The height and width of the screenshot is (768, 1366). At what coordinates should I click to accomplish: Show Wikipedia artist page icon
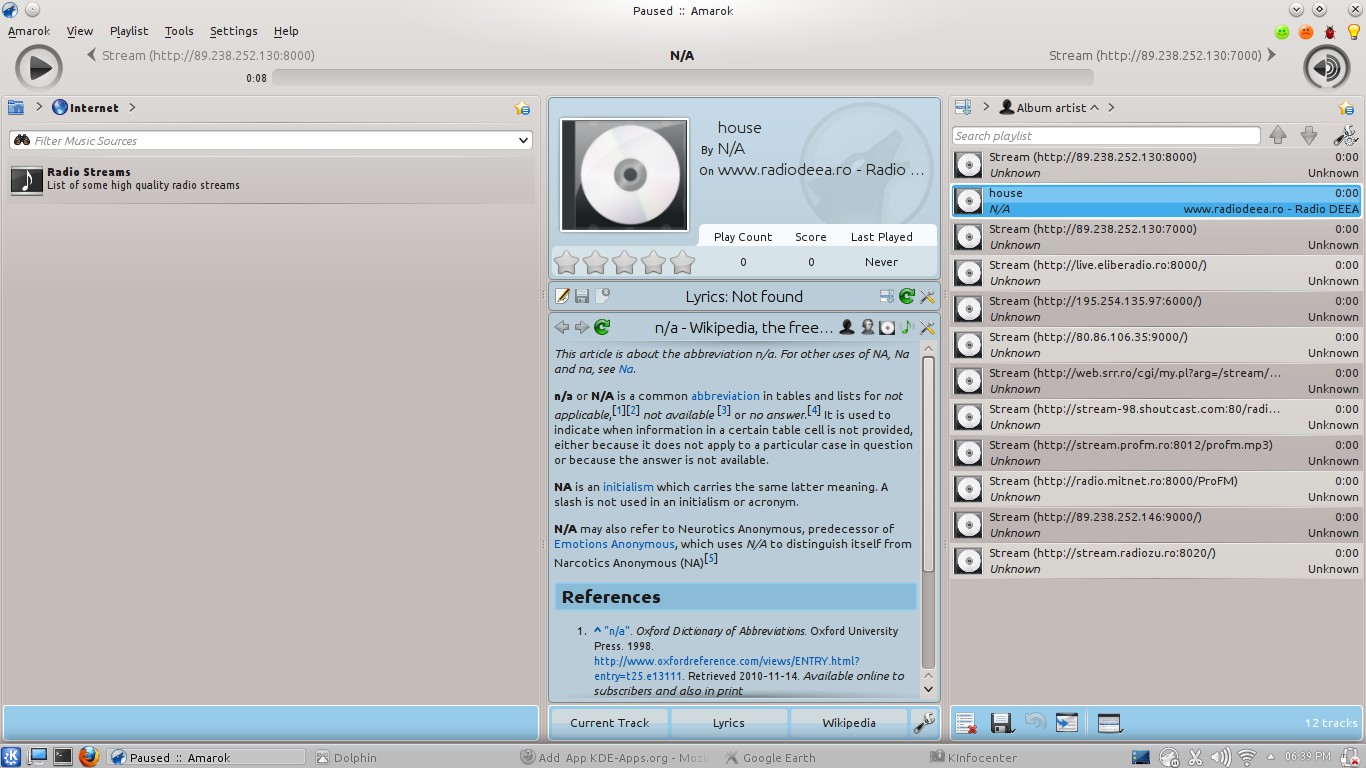(847, 327)
